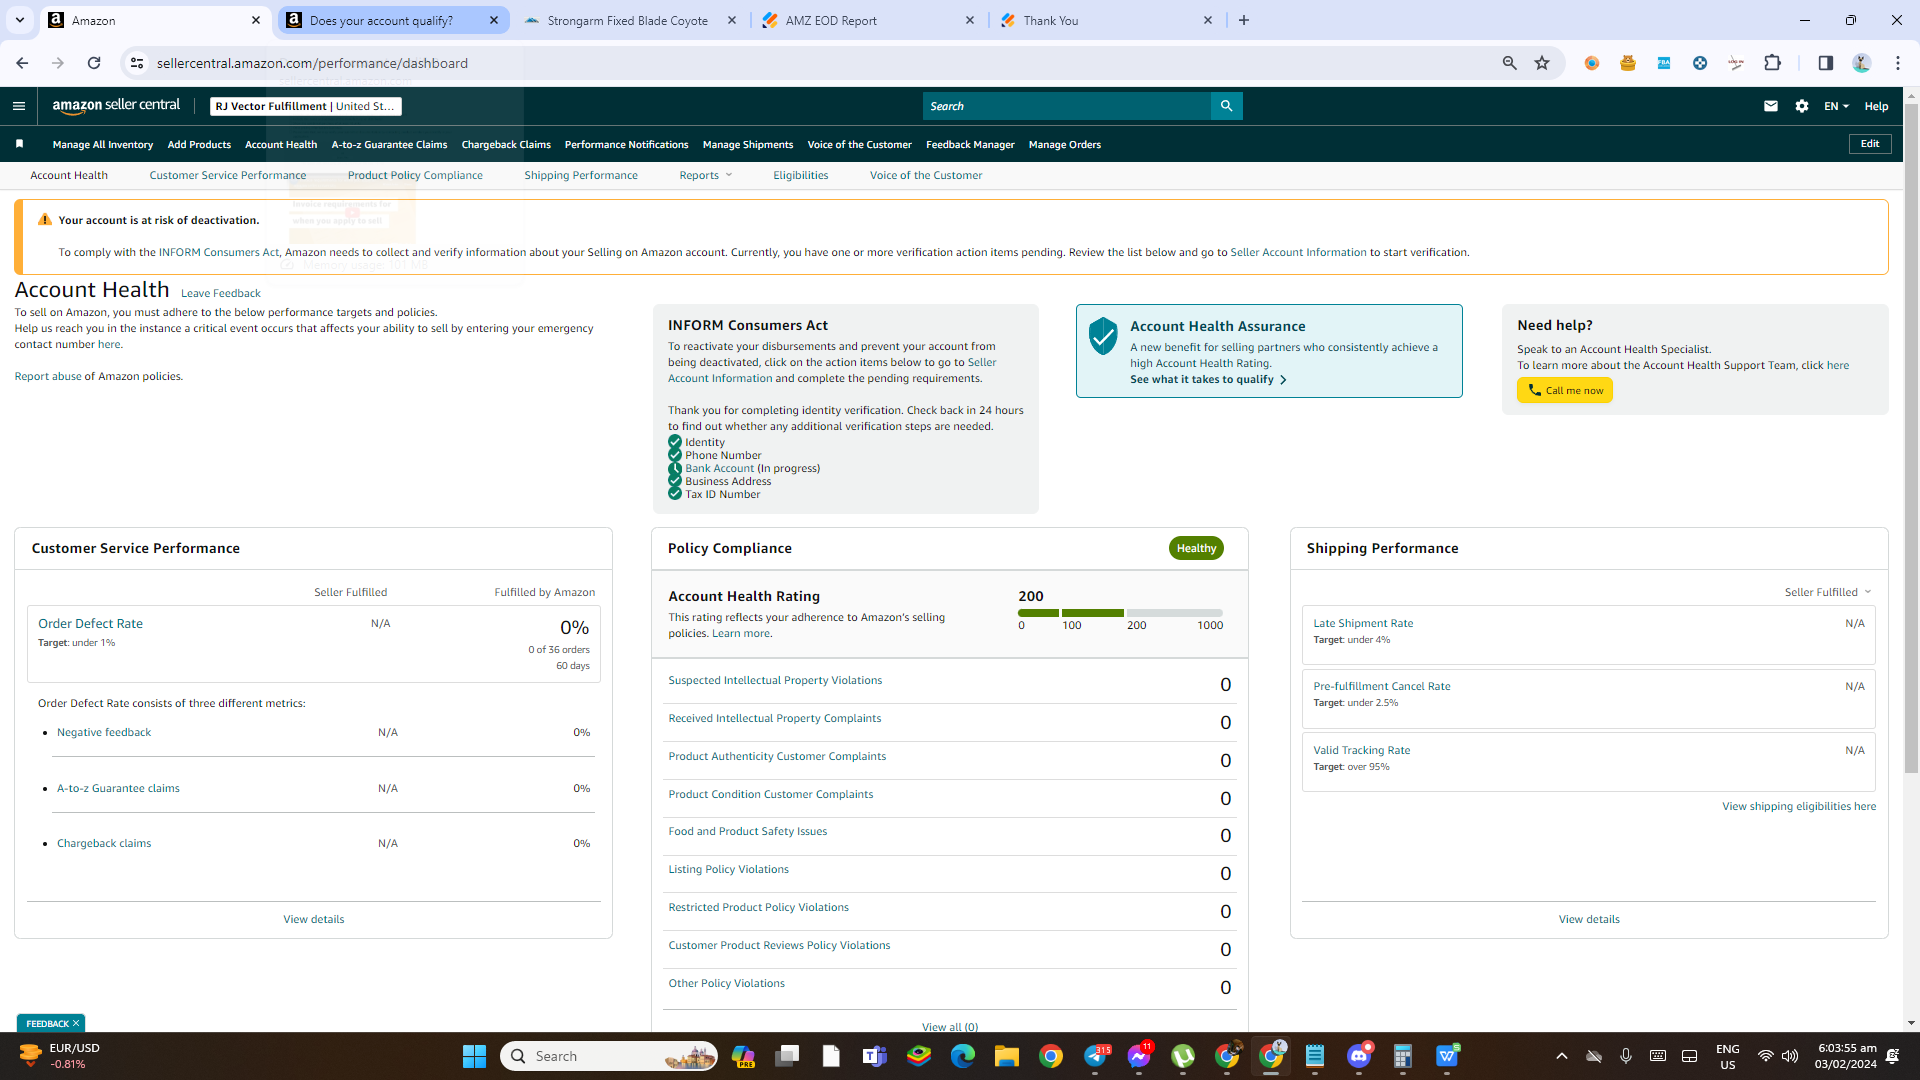Image resolution: width=1920 pixels, height=1080 pixels.
Task: Open the Bank Account verification link
Action: 719,468
